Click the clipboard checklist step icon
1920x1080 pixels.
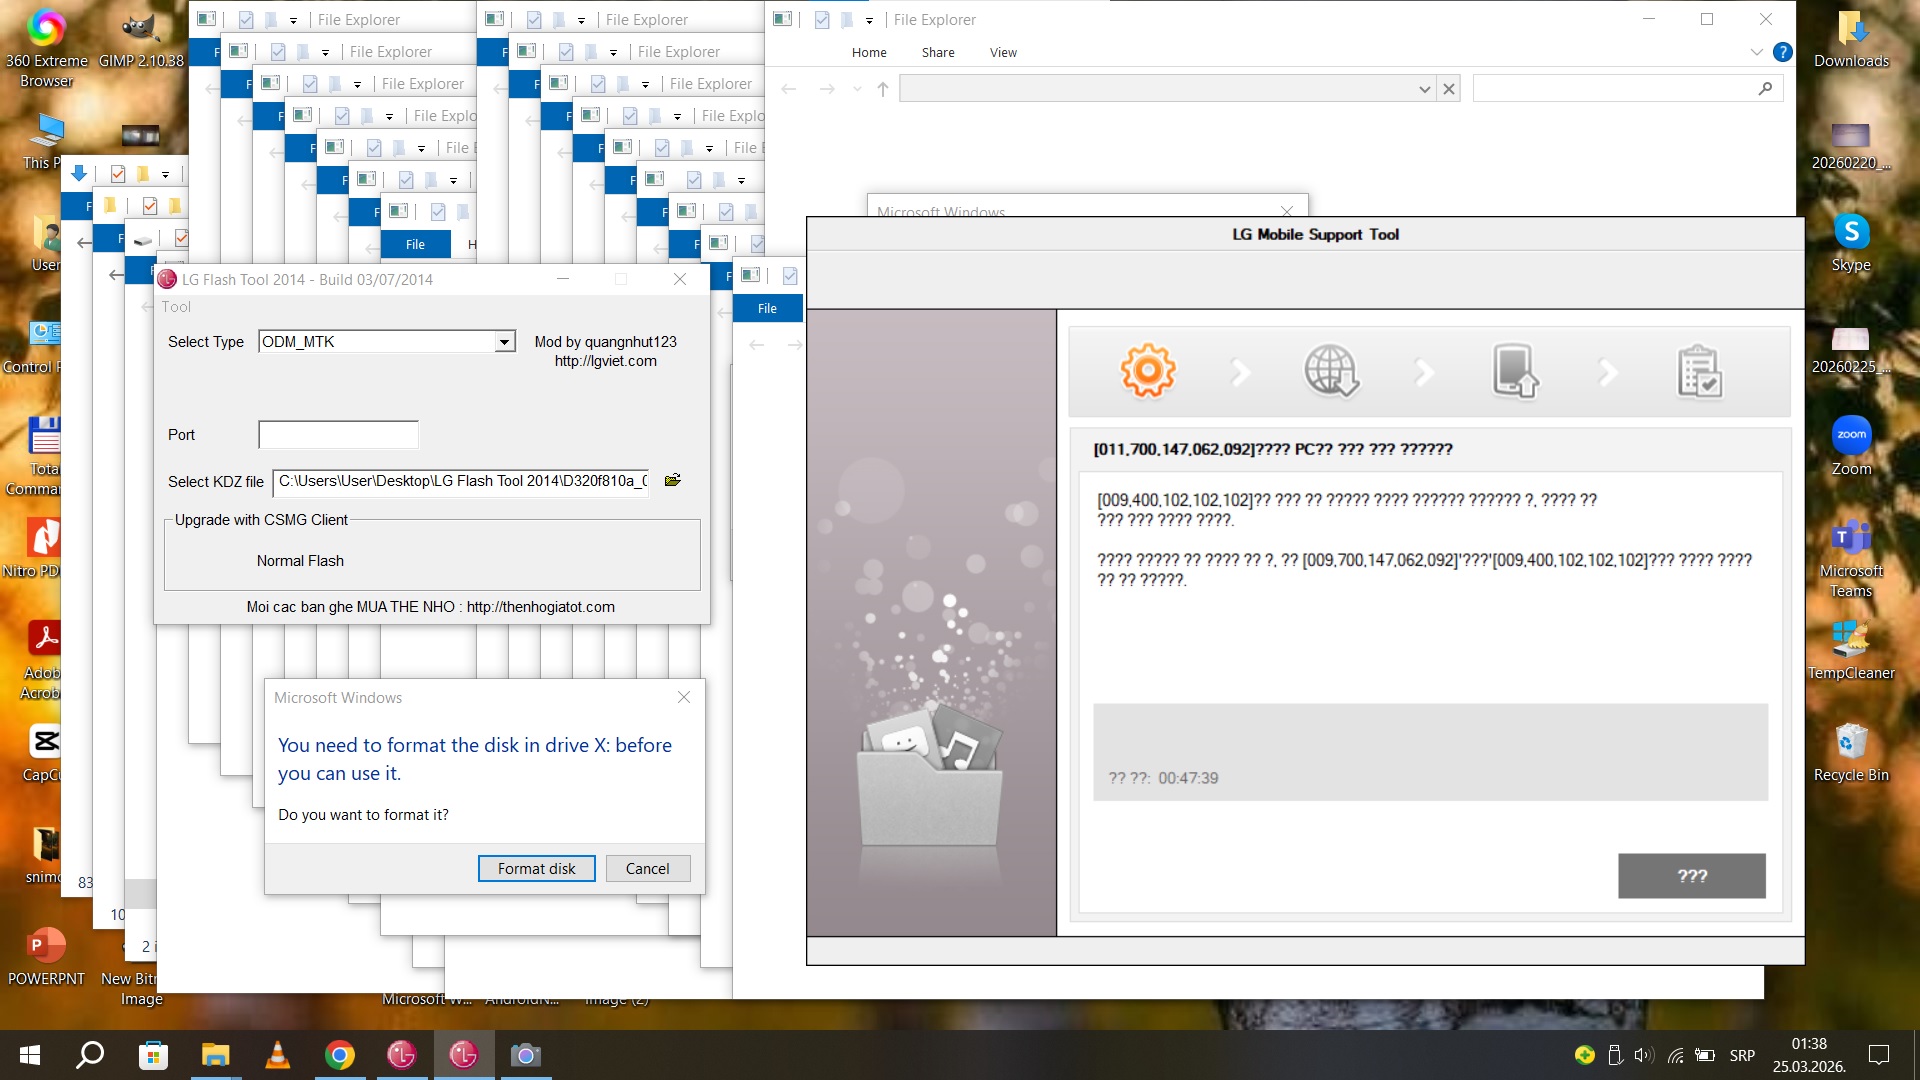point(1699,371)
